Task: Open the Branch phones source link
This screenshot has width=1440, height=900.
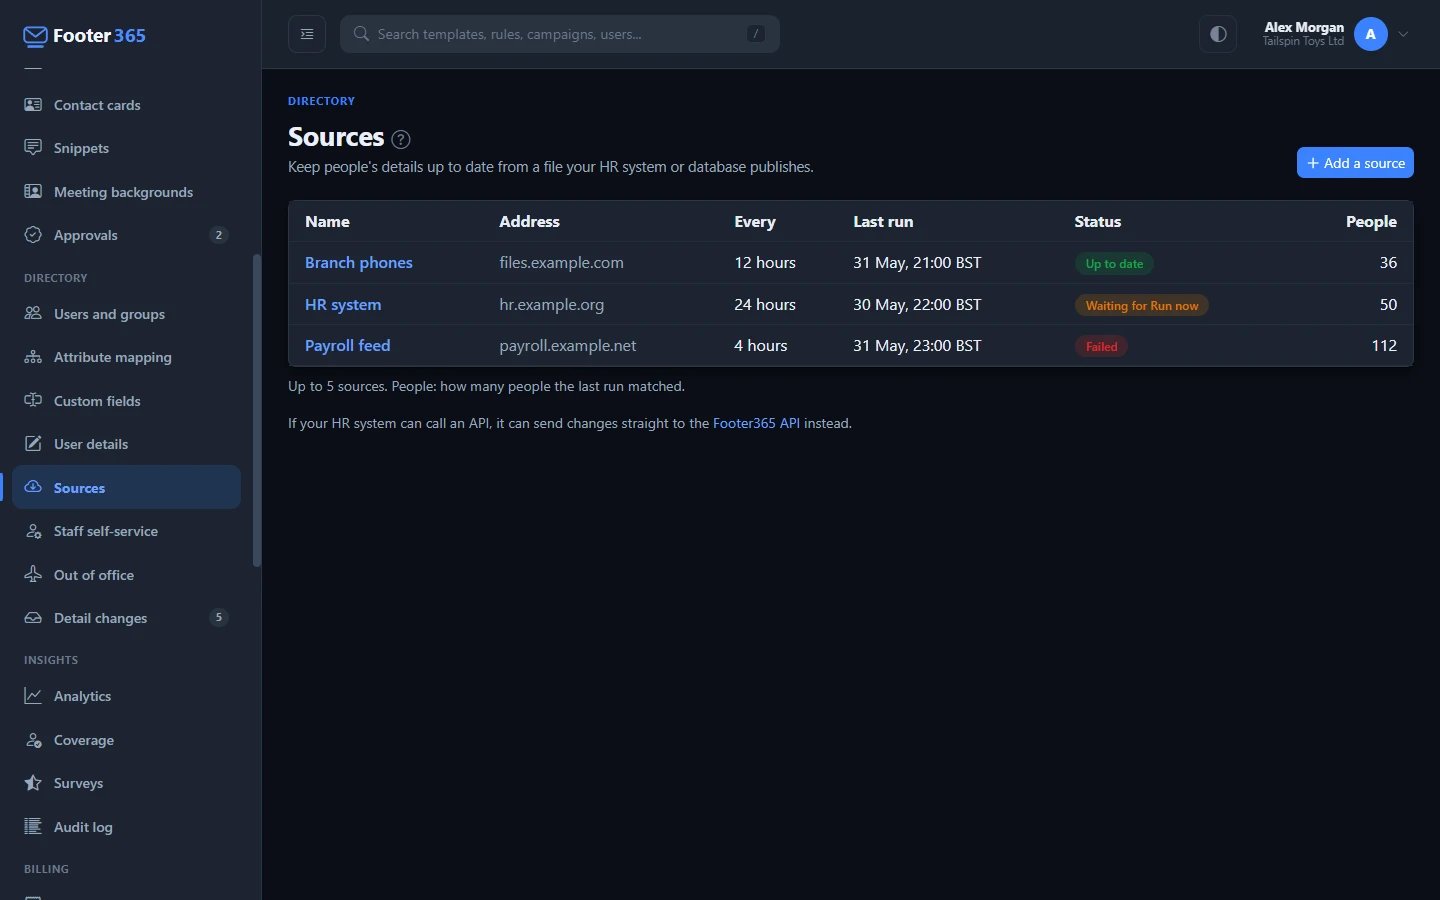Action: (359, 262)
